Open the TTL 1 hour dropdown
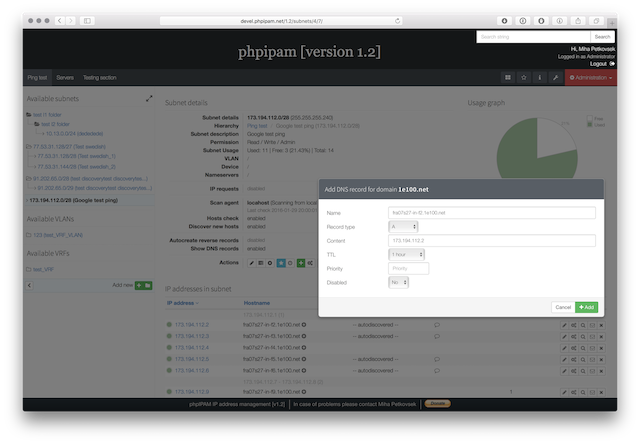This screenshot has height=444, width=640. (x=406, y=254)
